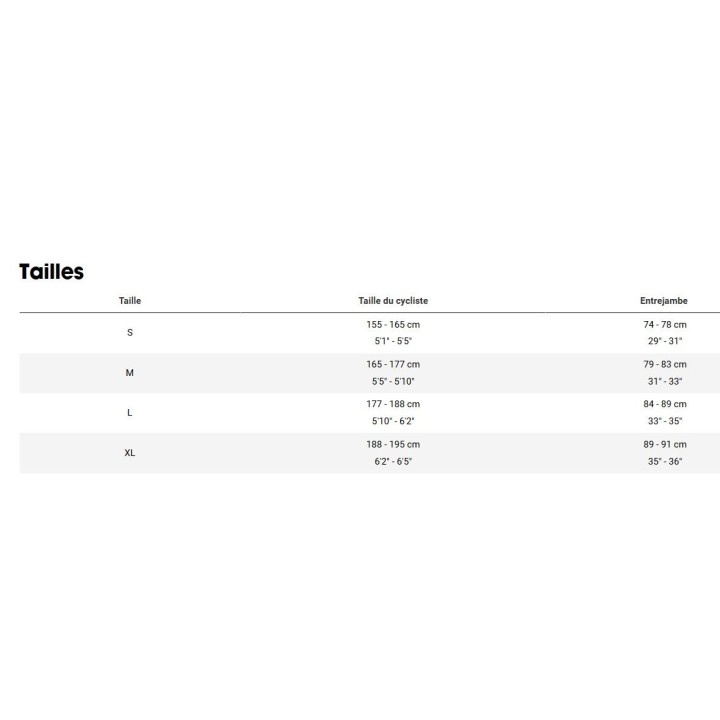Select the 6'2" - 6'5" height in feet

[393, 462]
